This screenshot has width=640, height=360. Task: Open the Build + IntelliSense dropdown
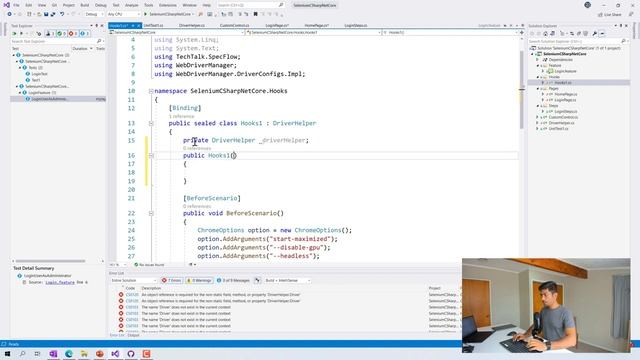click(x=287, y=280)
